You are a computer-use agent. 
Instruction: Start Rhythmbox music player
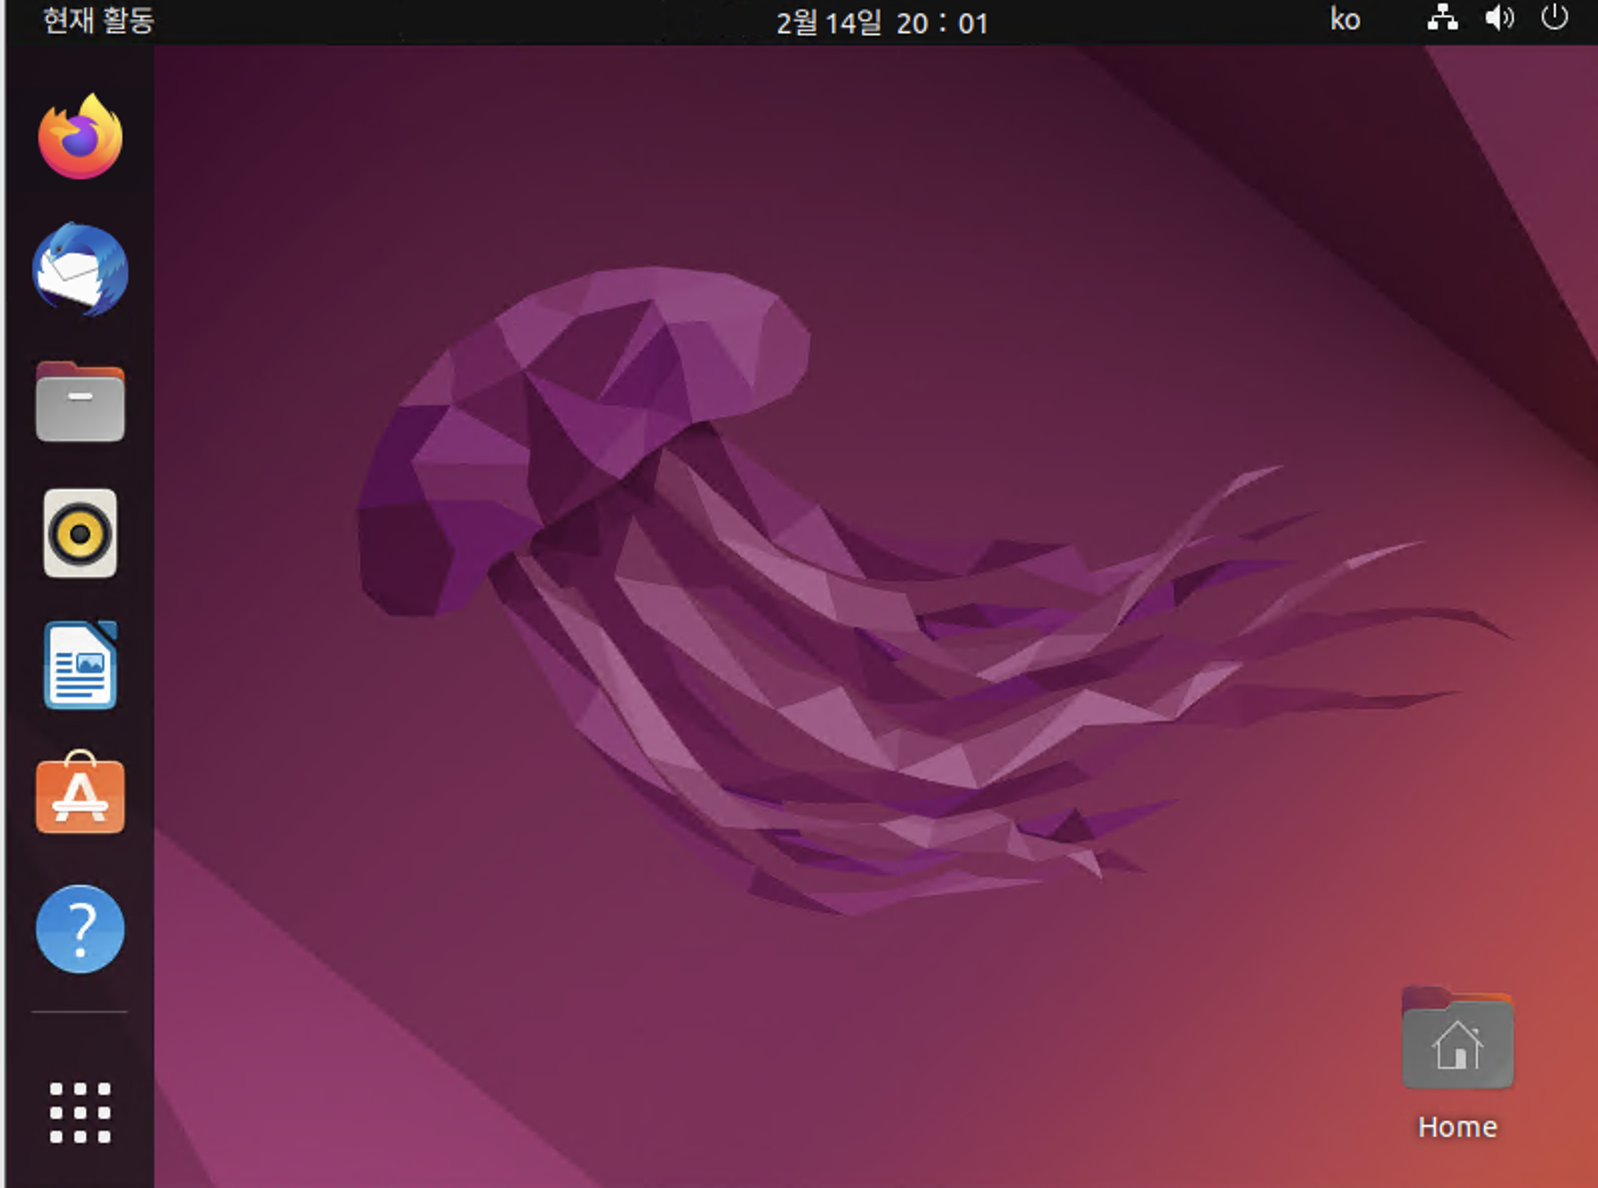click(x=80, y=533)
